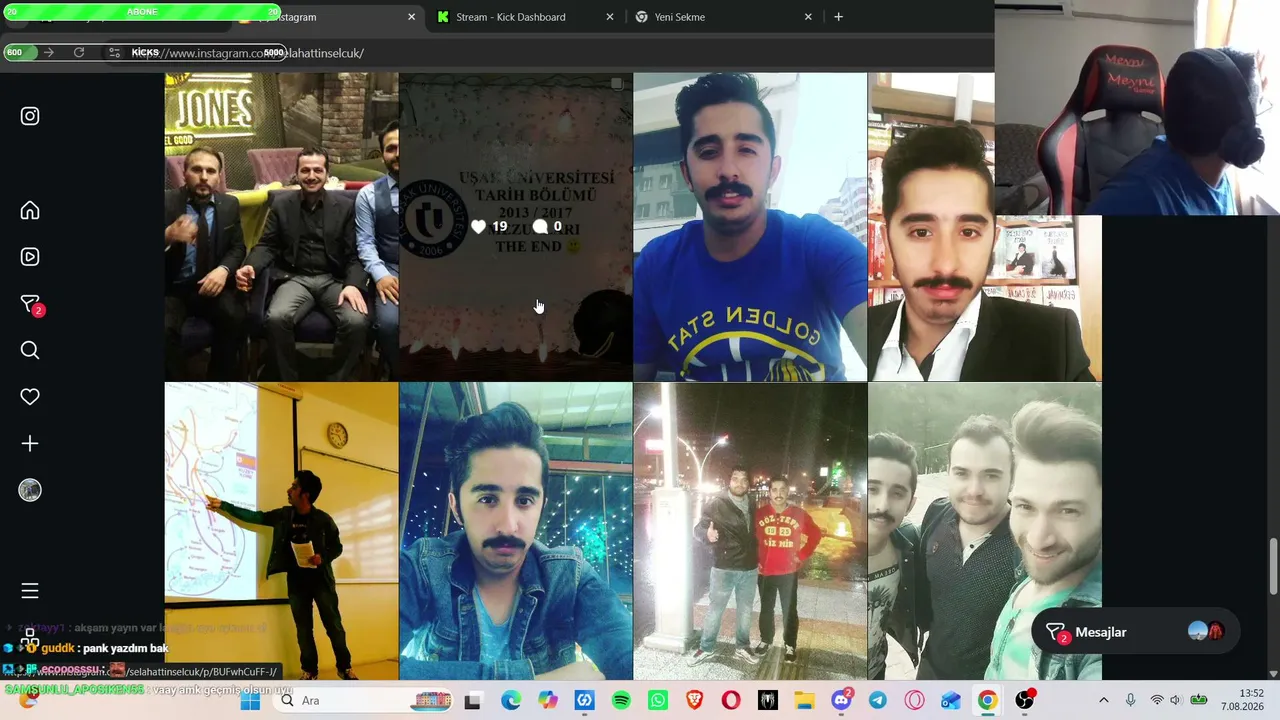Open Instagram search magnifier in sidebar
The height and width of the screenshot is (720, 1280).
coord(30,350)
